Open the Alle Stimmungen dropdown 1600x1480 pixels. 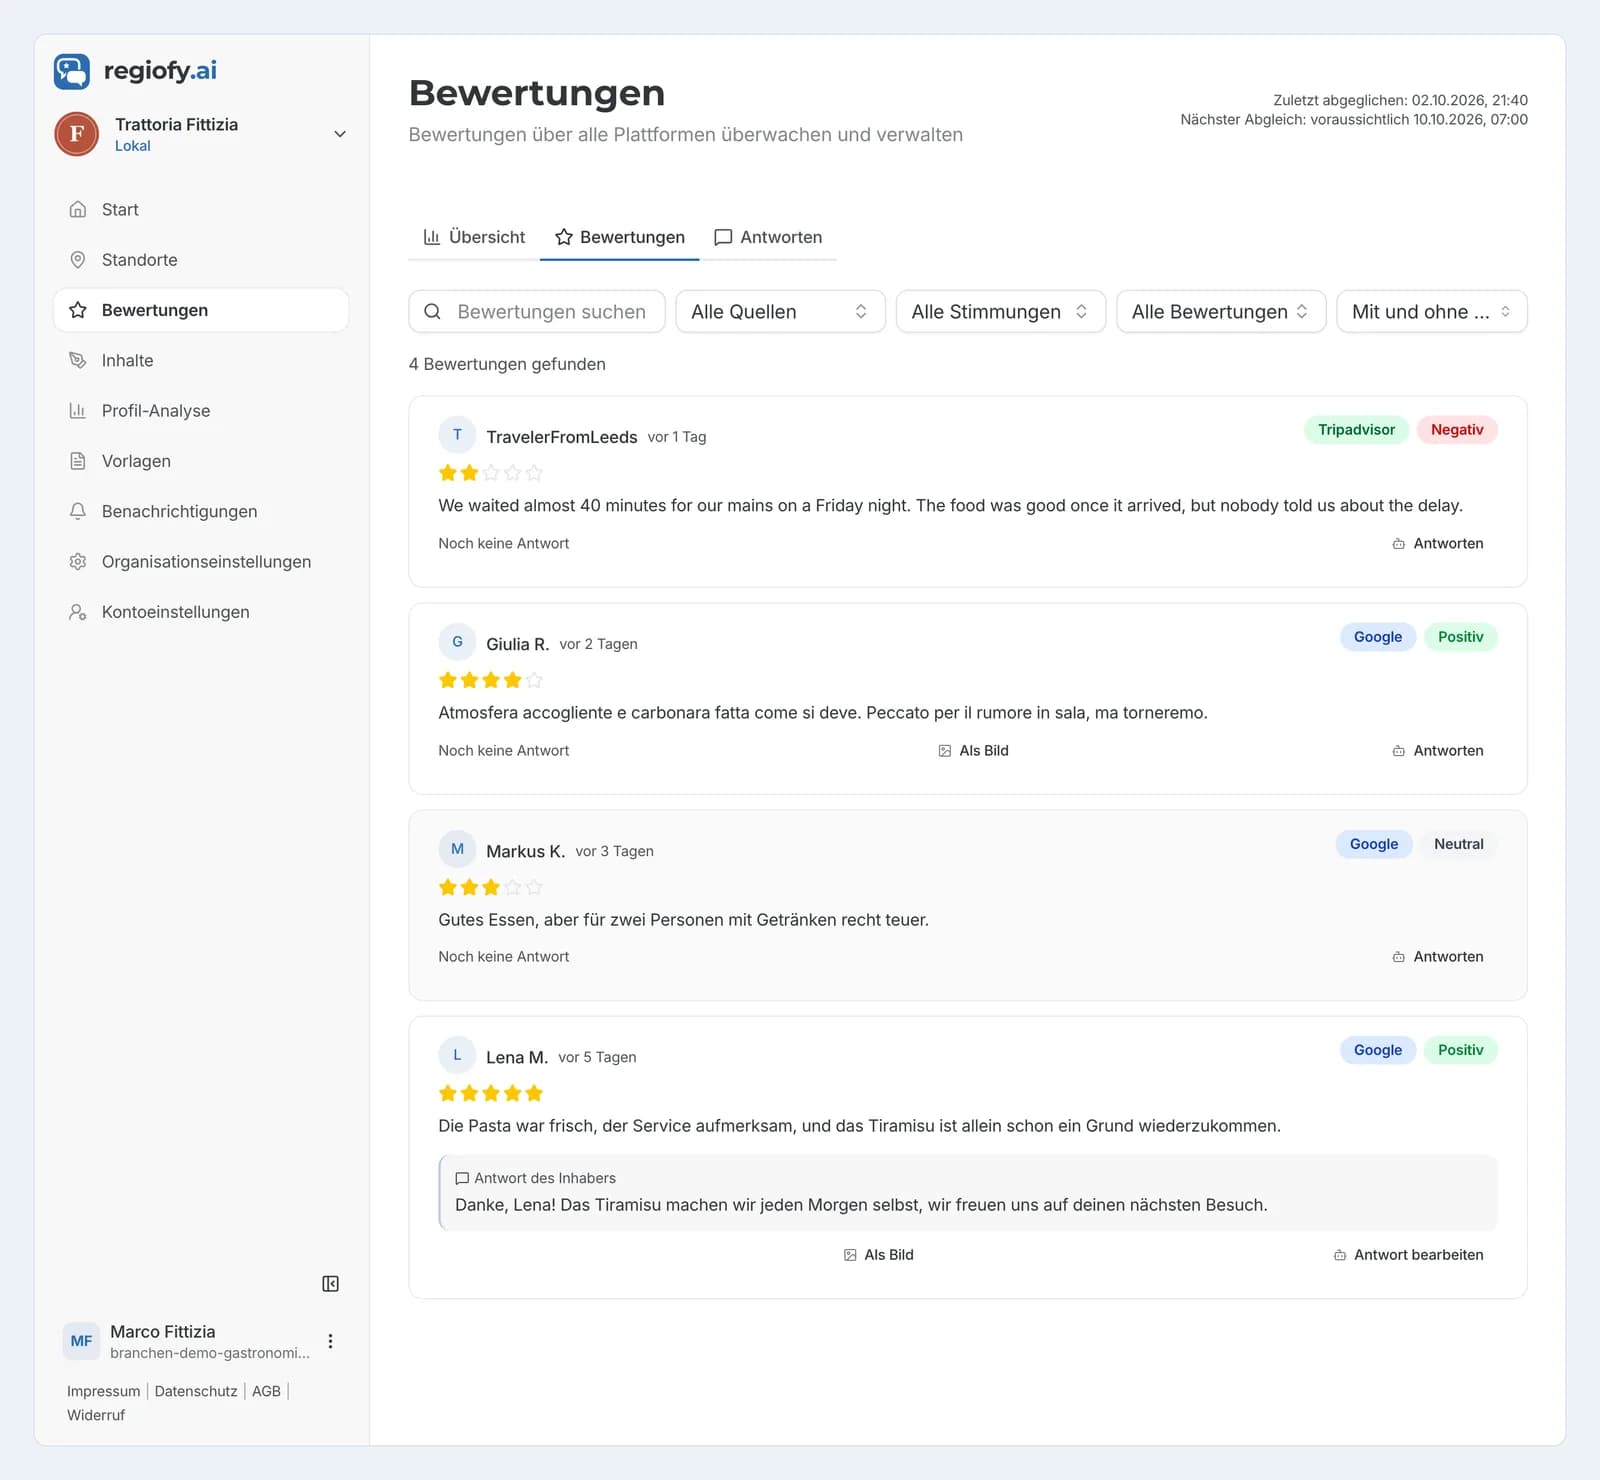tap(1001, 312)
